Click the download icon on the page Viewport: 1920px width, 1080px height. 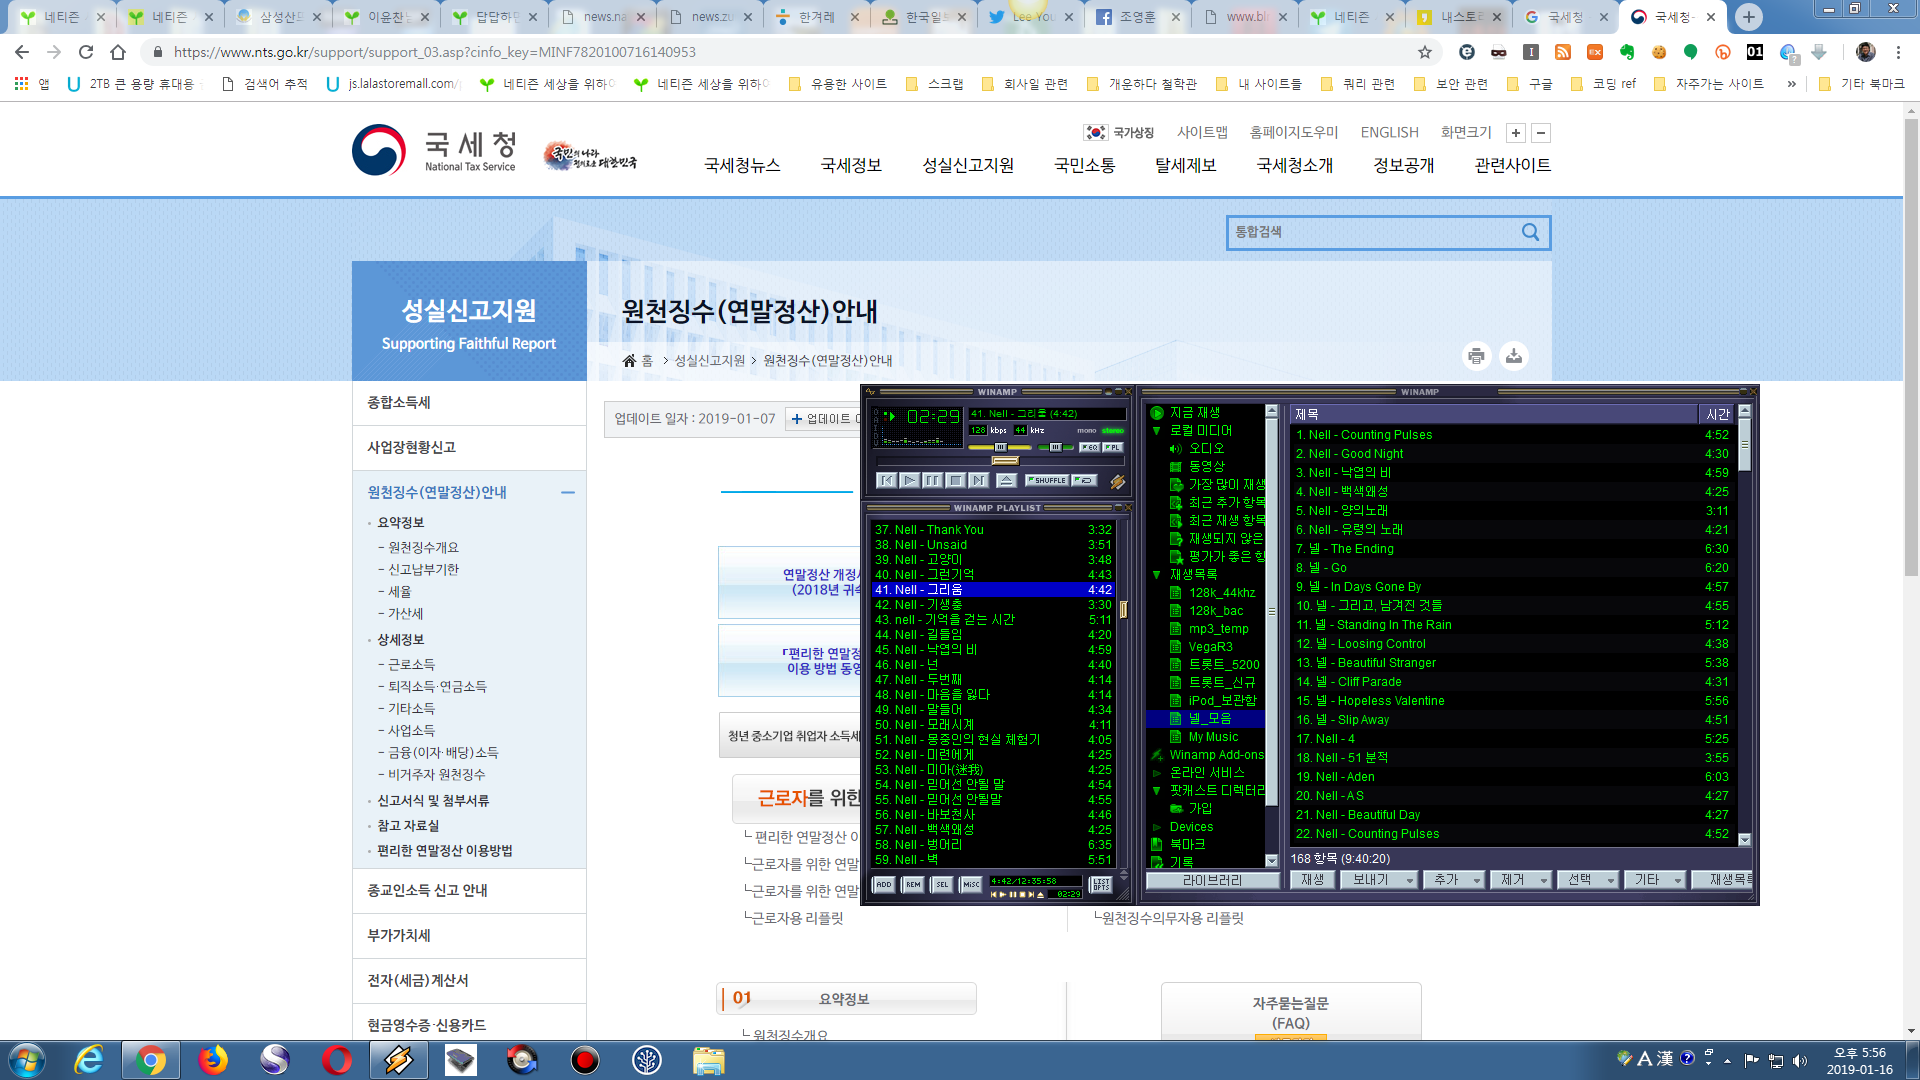tap(1514, 356)
